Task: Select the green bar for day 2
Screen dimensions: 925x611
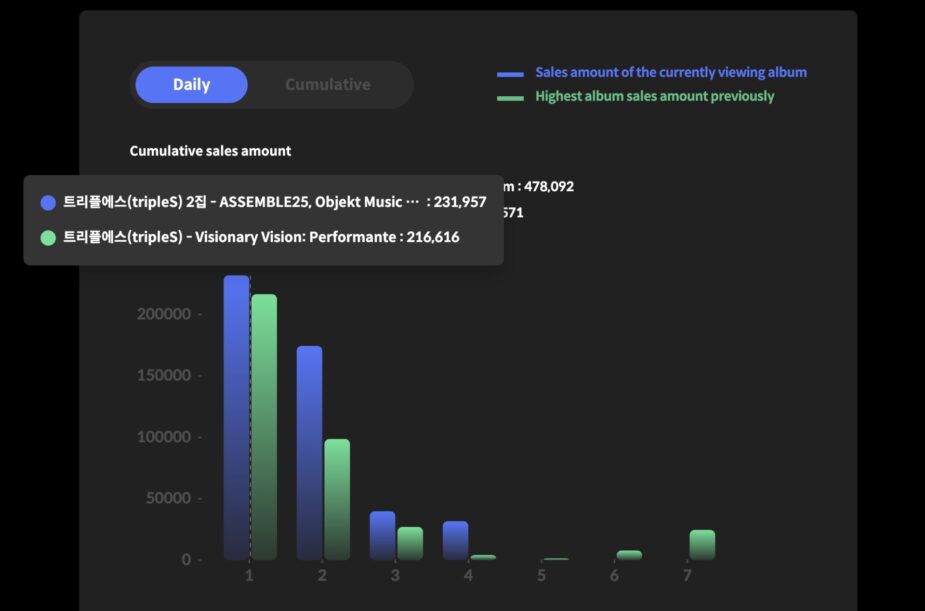Action: (337, 500)
